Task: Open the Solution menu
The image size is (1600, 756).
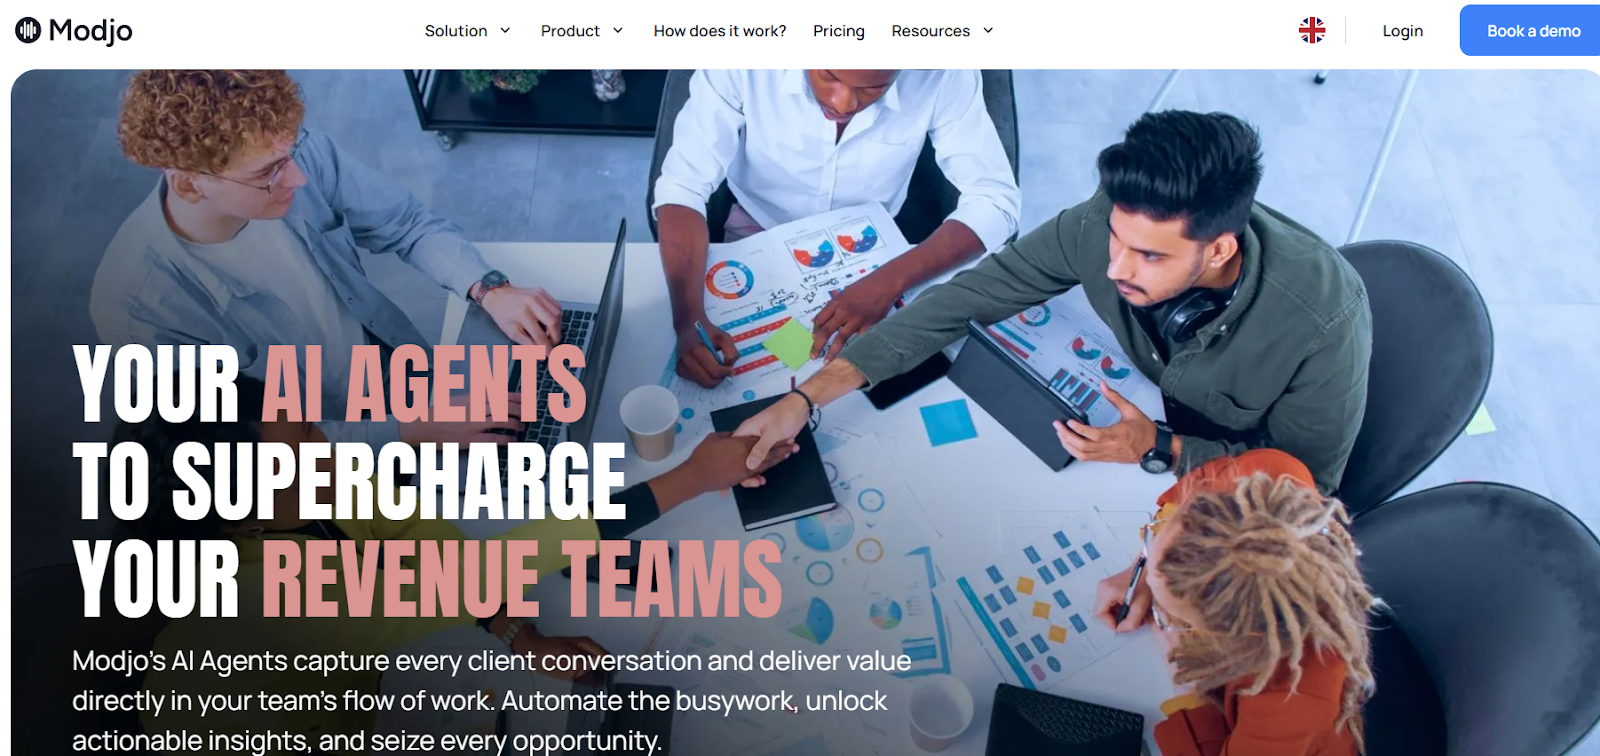Action: pyautogui.click(x=456, y=31)
